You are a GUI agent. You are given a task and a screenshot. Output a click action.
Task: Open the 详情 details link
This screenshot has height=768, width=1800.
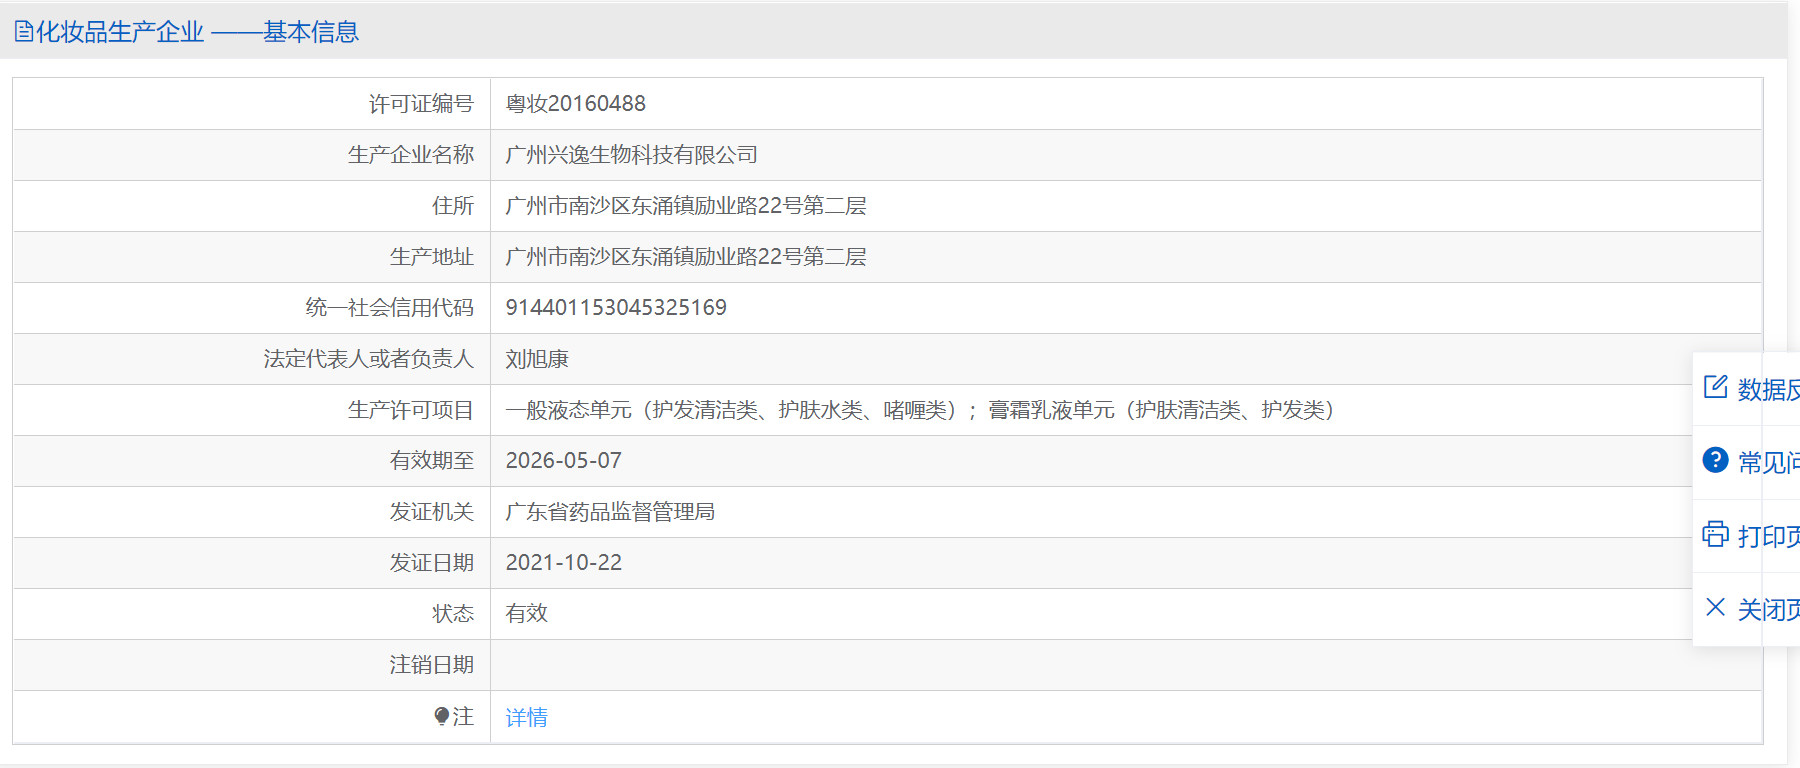(x=526, y=717)
